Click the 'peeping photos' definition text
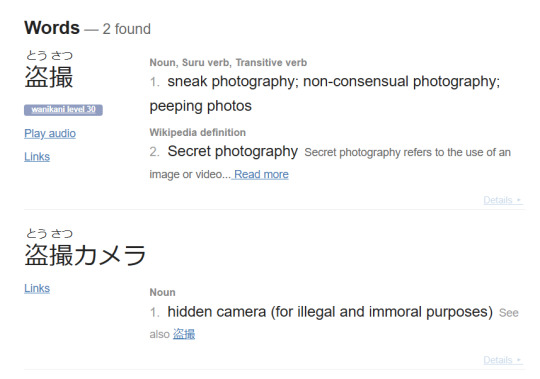Viewport: 540px width, 379px height. [x=200, y=106]
